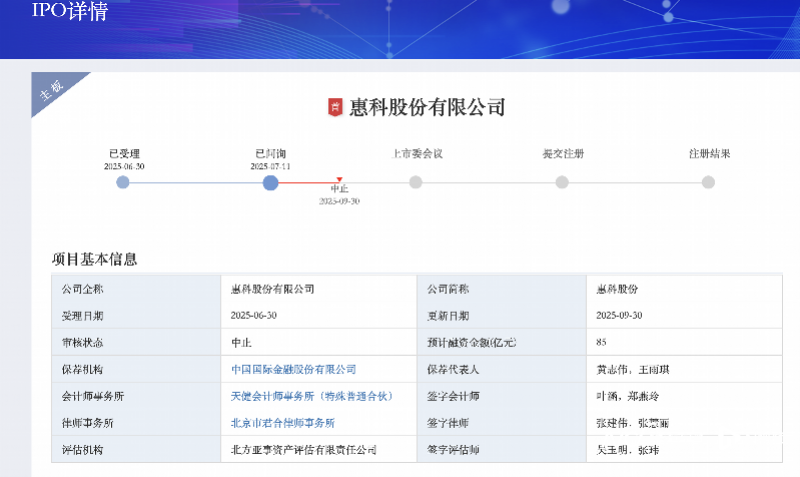Click the 中止 date text 2025-09-30 under timeline
800x477 pixels.
(x=339, y=201)
